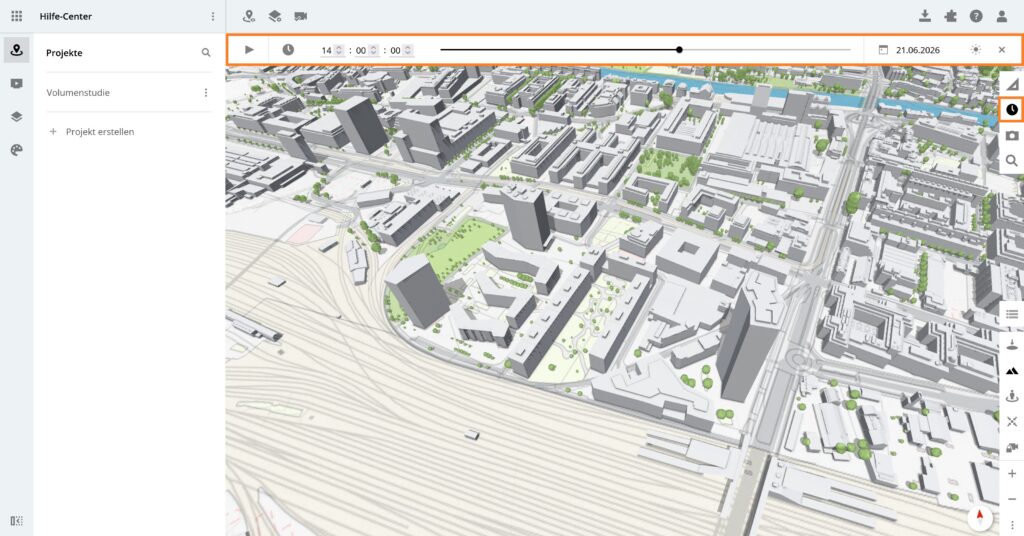The image size is (1024, 536).
Task: Open the camera screenshot tool
Action: (x=1011, y=135)
